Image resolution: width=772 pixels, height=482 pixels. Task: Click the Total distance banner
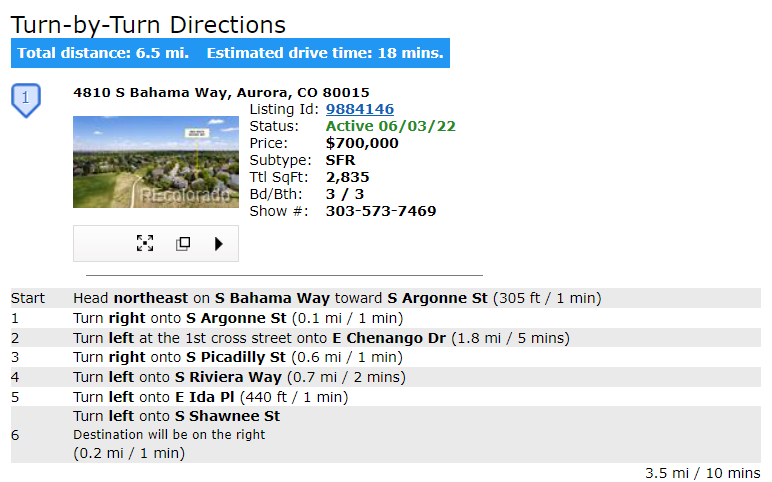230,53
